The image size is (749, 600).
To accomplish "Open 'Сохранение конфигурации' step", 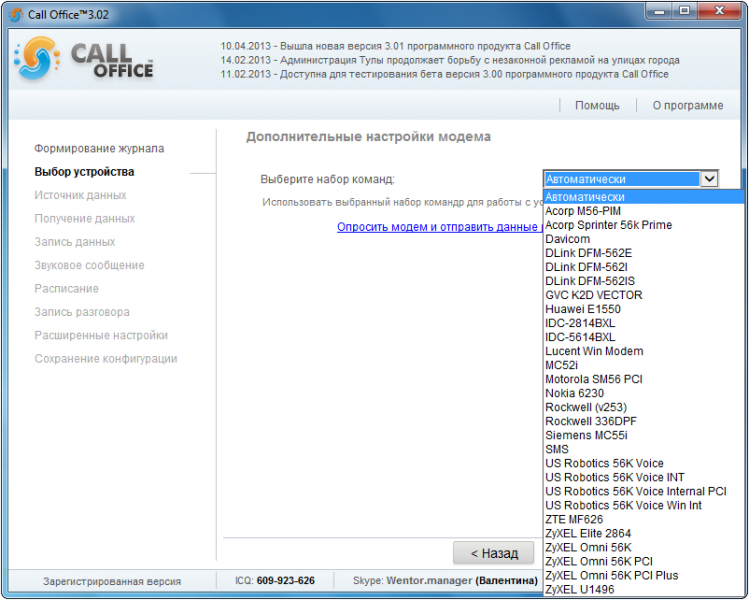I will tap(106, 359).
